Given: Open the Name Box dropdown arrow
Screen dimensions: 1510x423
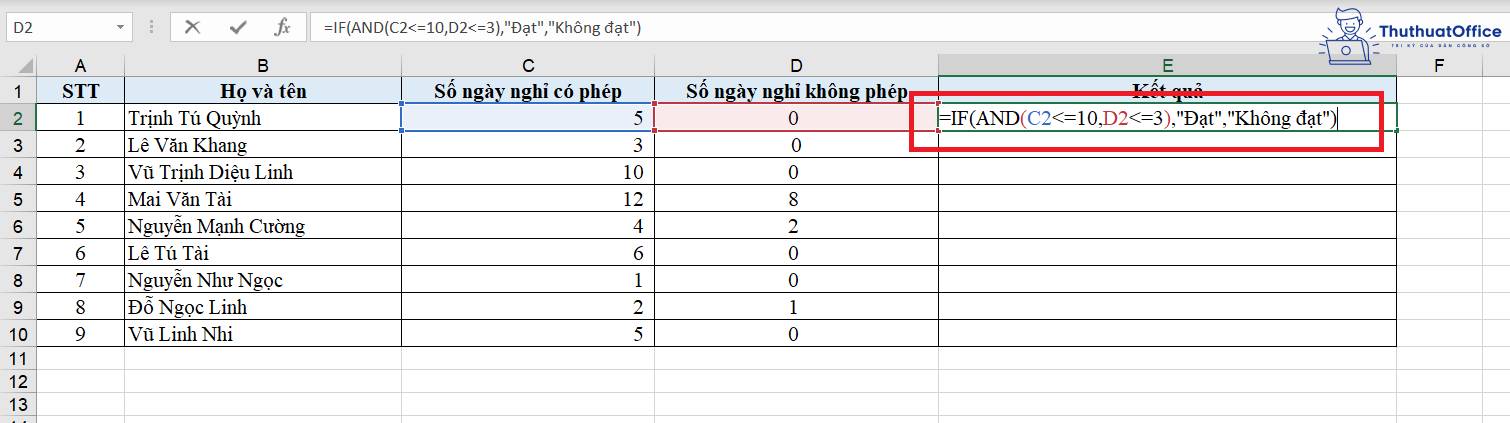Looking at the screenshot, I should point(121,27).
